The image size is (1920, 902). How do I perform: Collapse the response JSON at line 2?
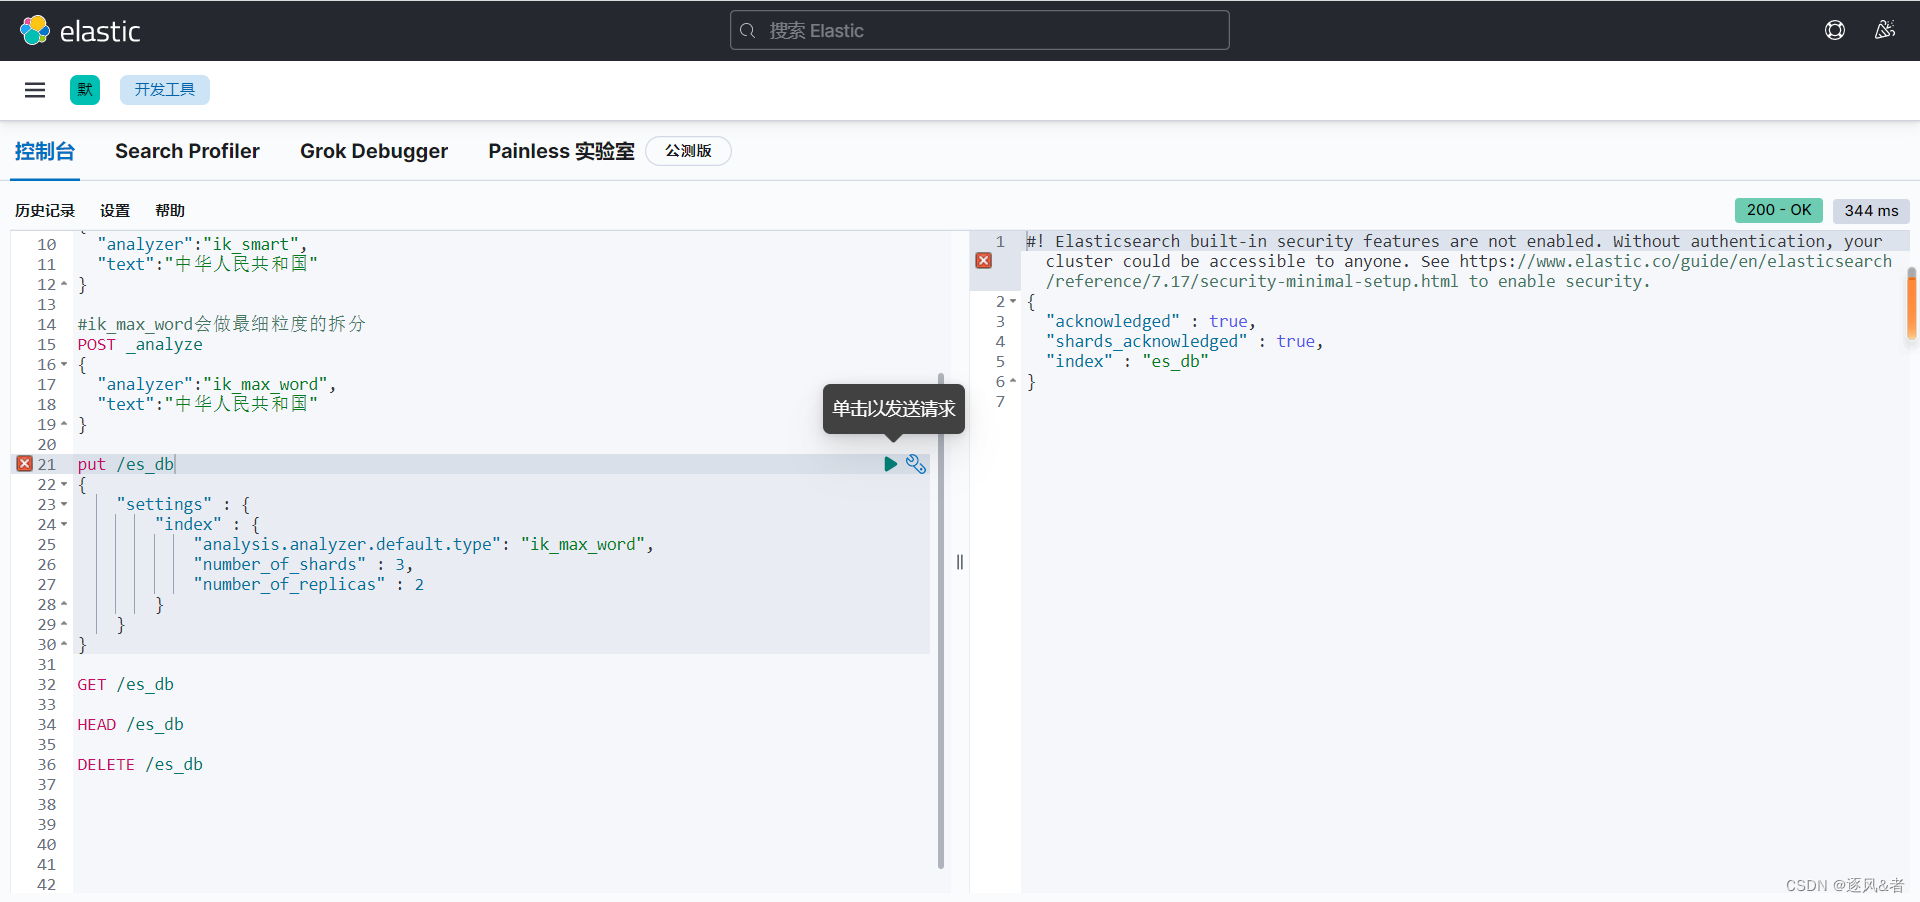pos(1011,301)
